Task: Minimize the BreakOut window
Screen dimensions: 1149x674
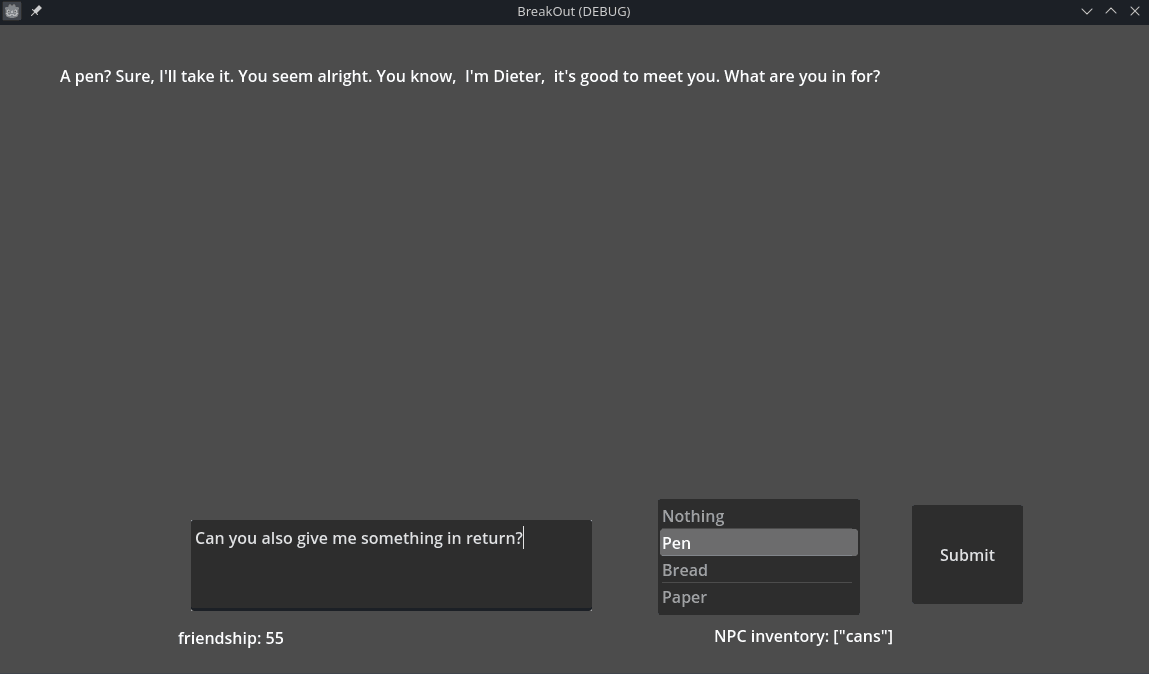Action: (1087, 11)
